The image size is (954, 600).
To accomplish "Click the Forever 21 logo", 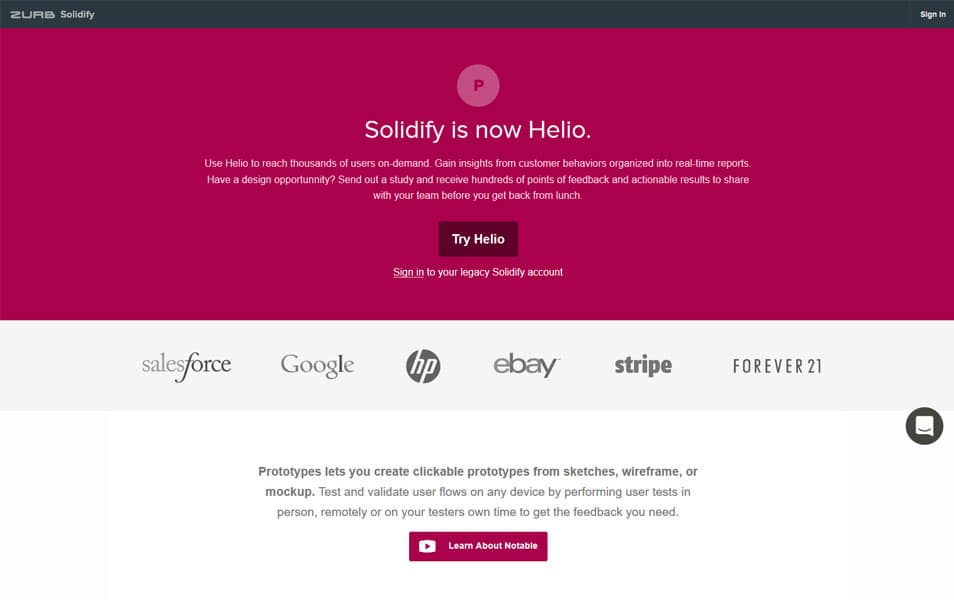I will point(777,366).
